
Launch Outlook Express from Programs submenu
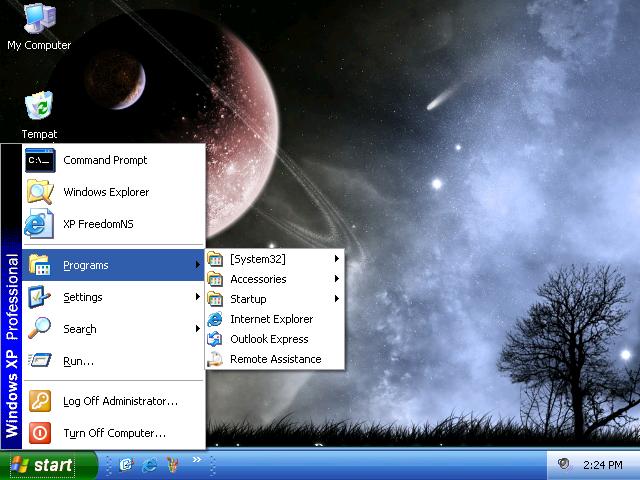pos(268,339)
